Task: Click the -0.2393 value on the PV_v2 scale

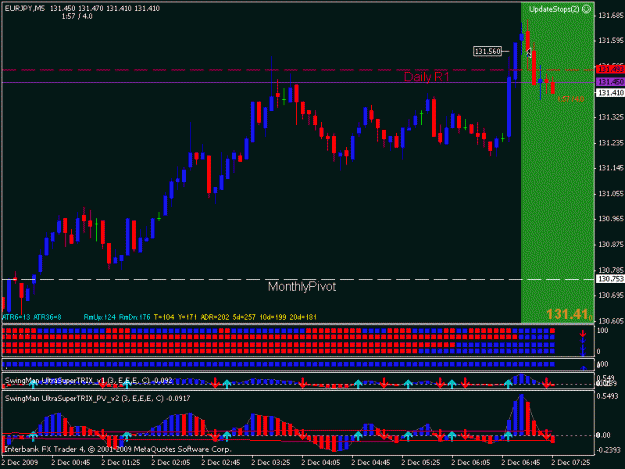Action: pyautogui.click(x=608, y=450)
